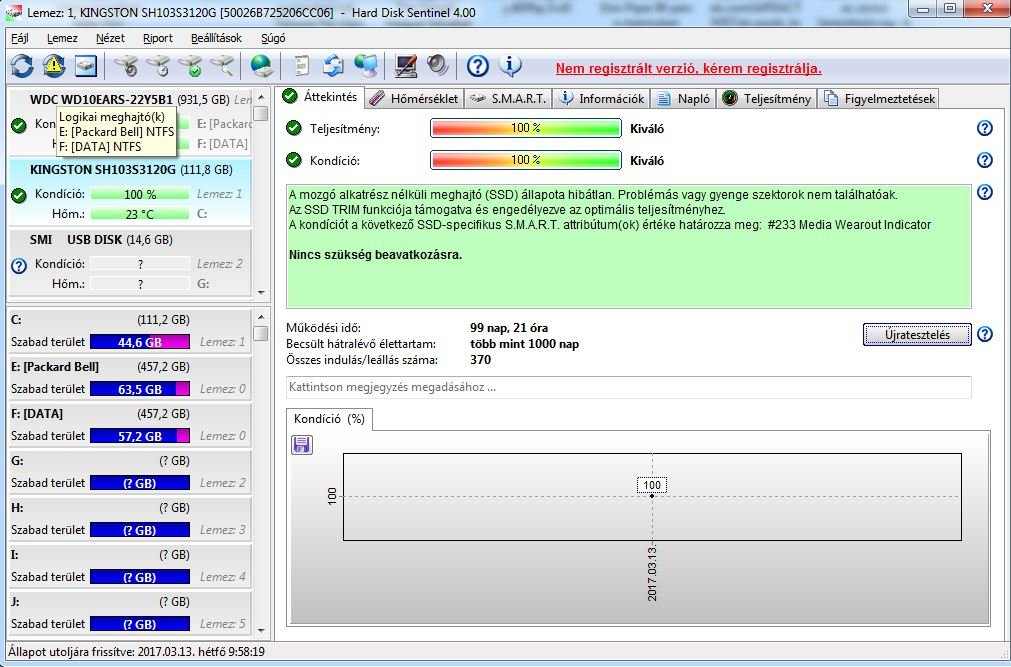Click F: free space 57,2 GB bar
The image size is (1011, 667).
(140, 436)
